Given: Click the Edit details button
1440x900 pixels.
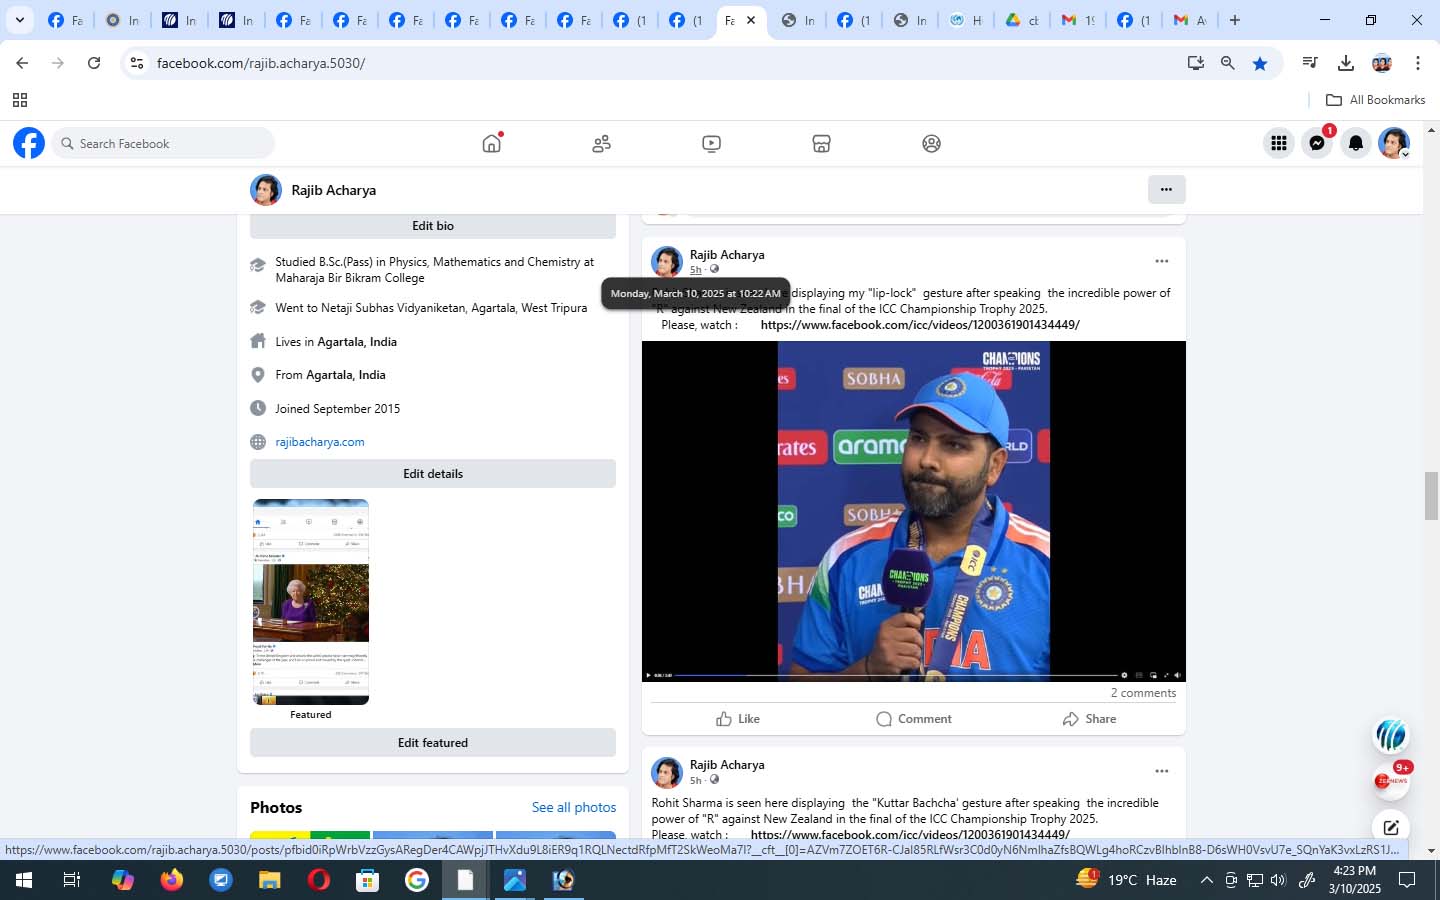Looking at the screenshot, I should 433,474.
